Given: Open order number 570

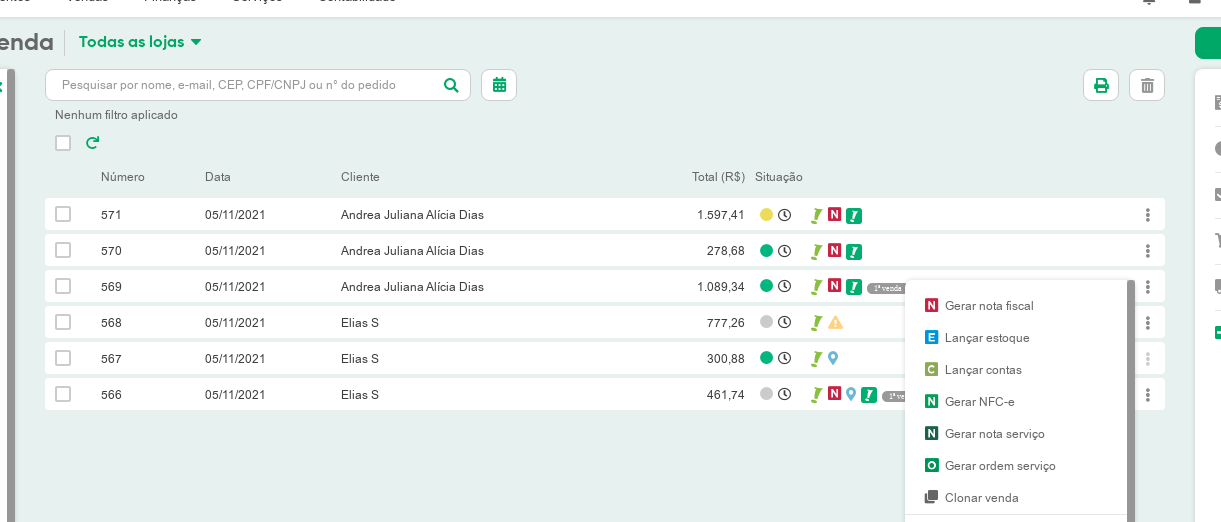Looking at the screenshot, I should click(111, 251).
